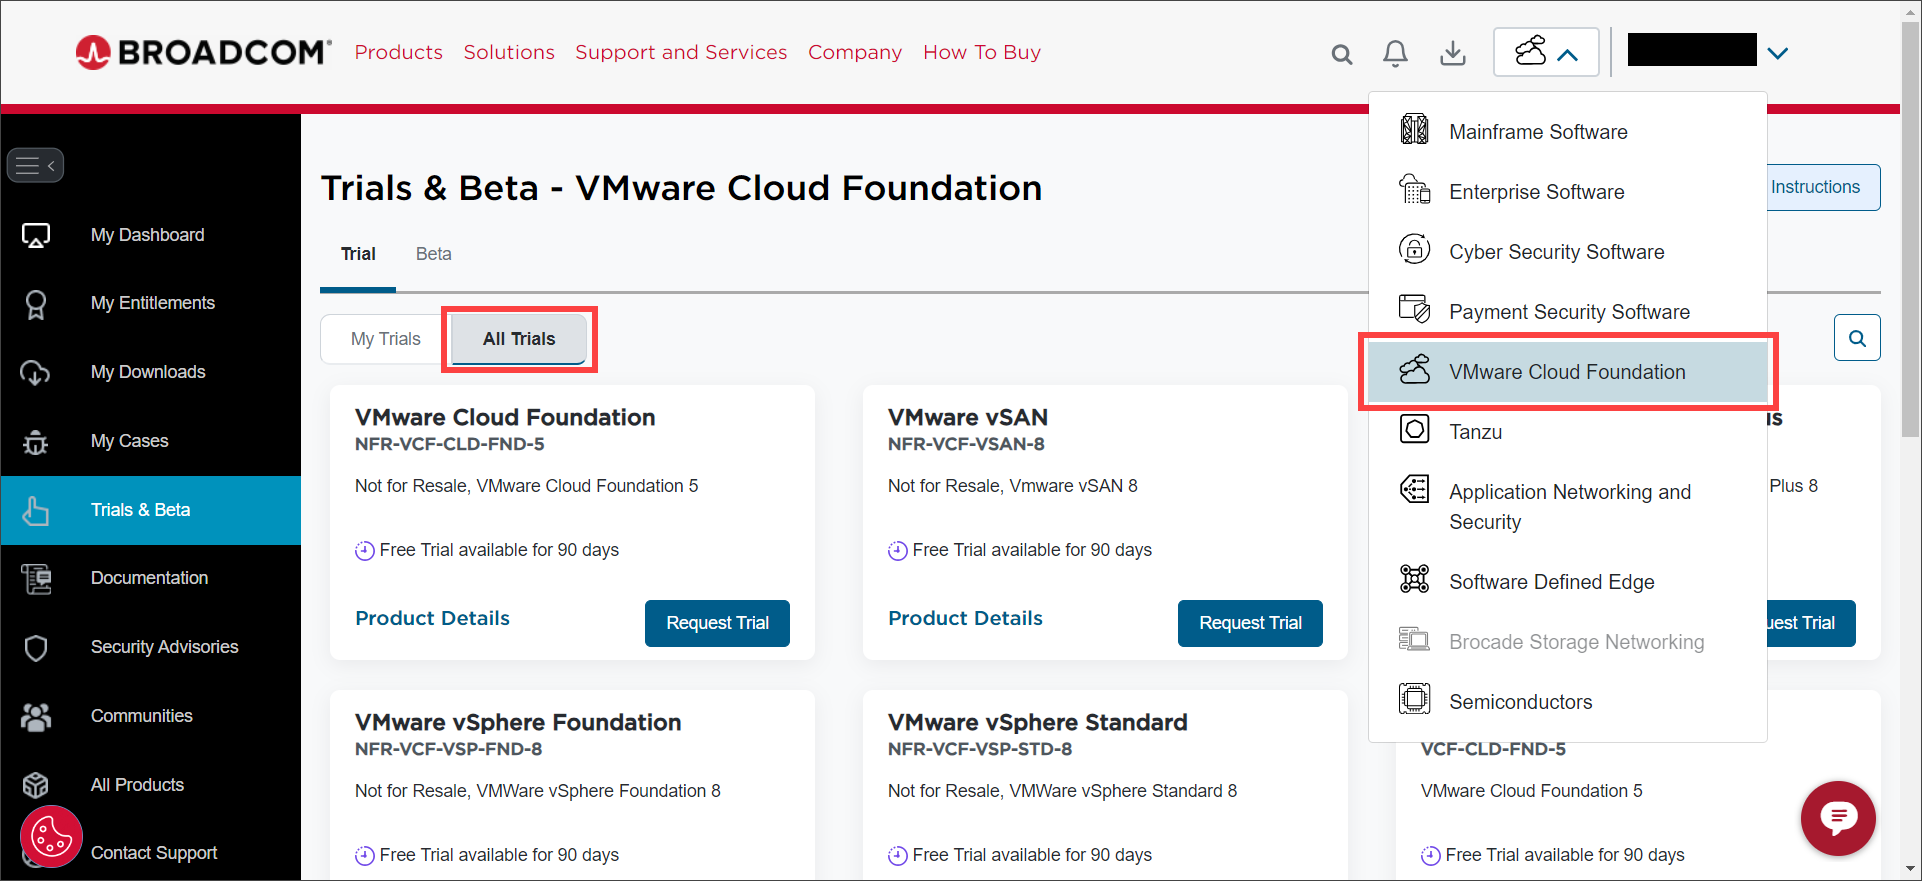Viewport: 1922px width, 881px height.
Task: Open How To Buy menu
Action: pyautogui.click(x=982, y=52)
